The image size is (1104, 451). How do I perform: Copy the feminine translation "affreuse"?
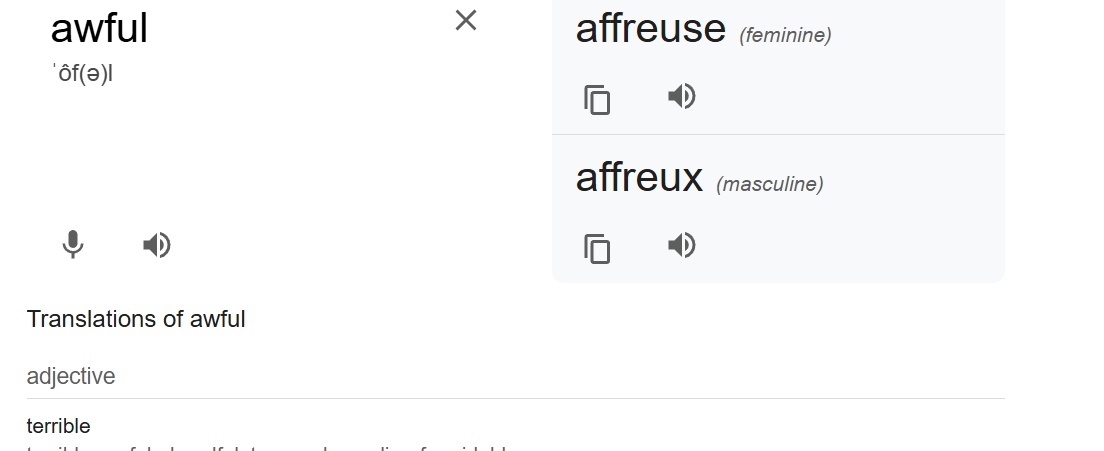pyautogui.click(x=597, y=99)
